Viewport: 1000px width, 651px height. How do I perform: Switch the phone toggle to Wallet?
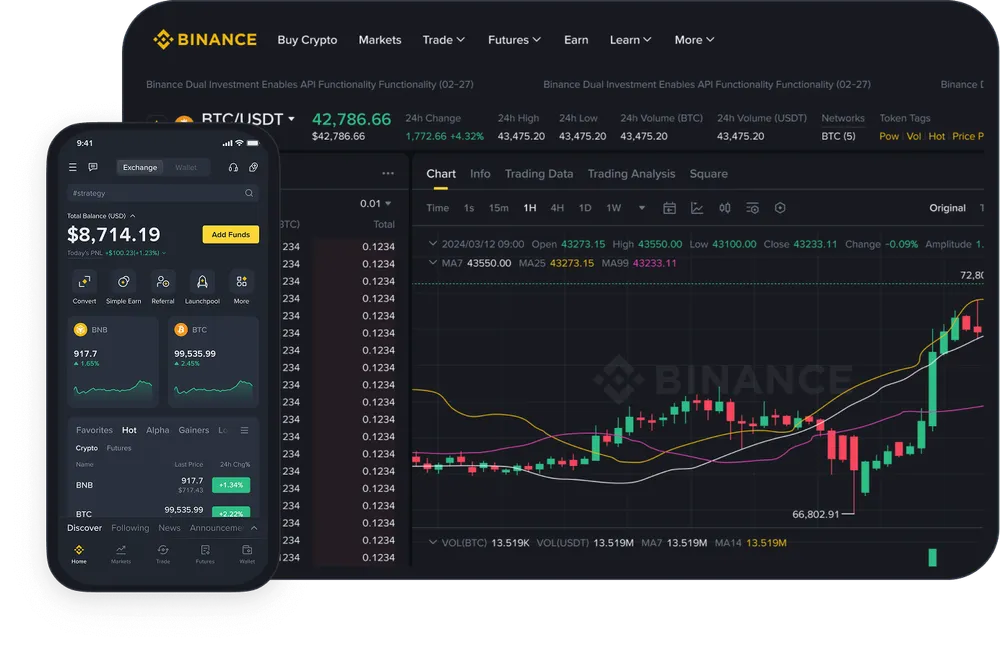point(186,168)
